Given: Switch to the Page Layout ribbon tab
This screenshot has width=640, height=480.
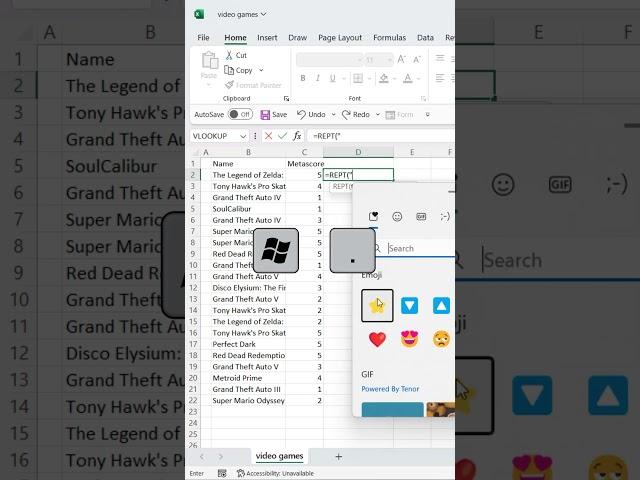Looking at the screenshot, I should pos(340,38).
